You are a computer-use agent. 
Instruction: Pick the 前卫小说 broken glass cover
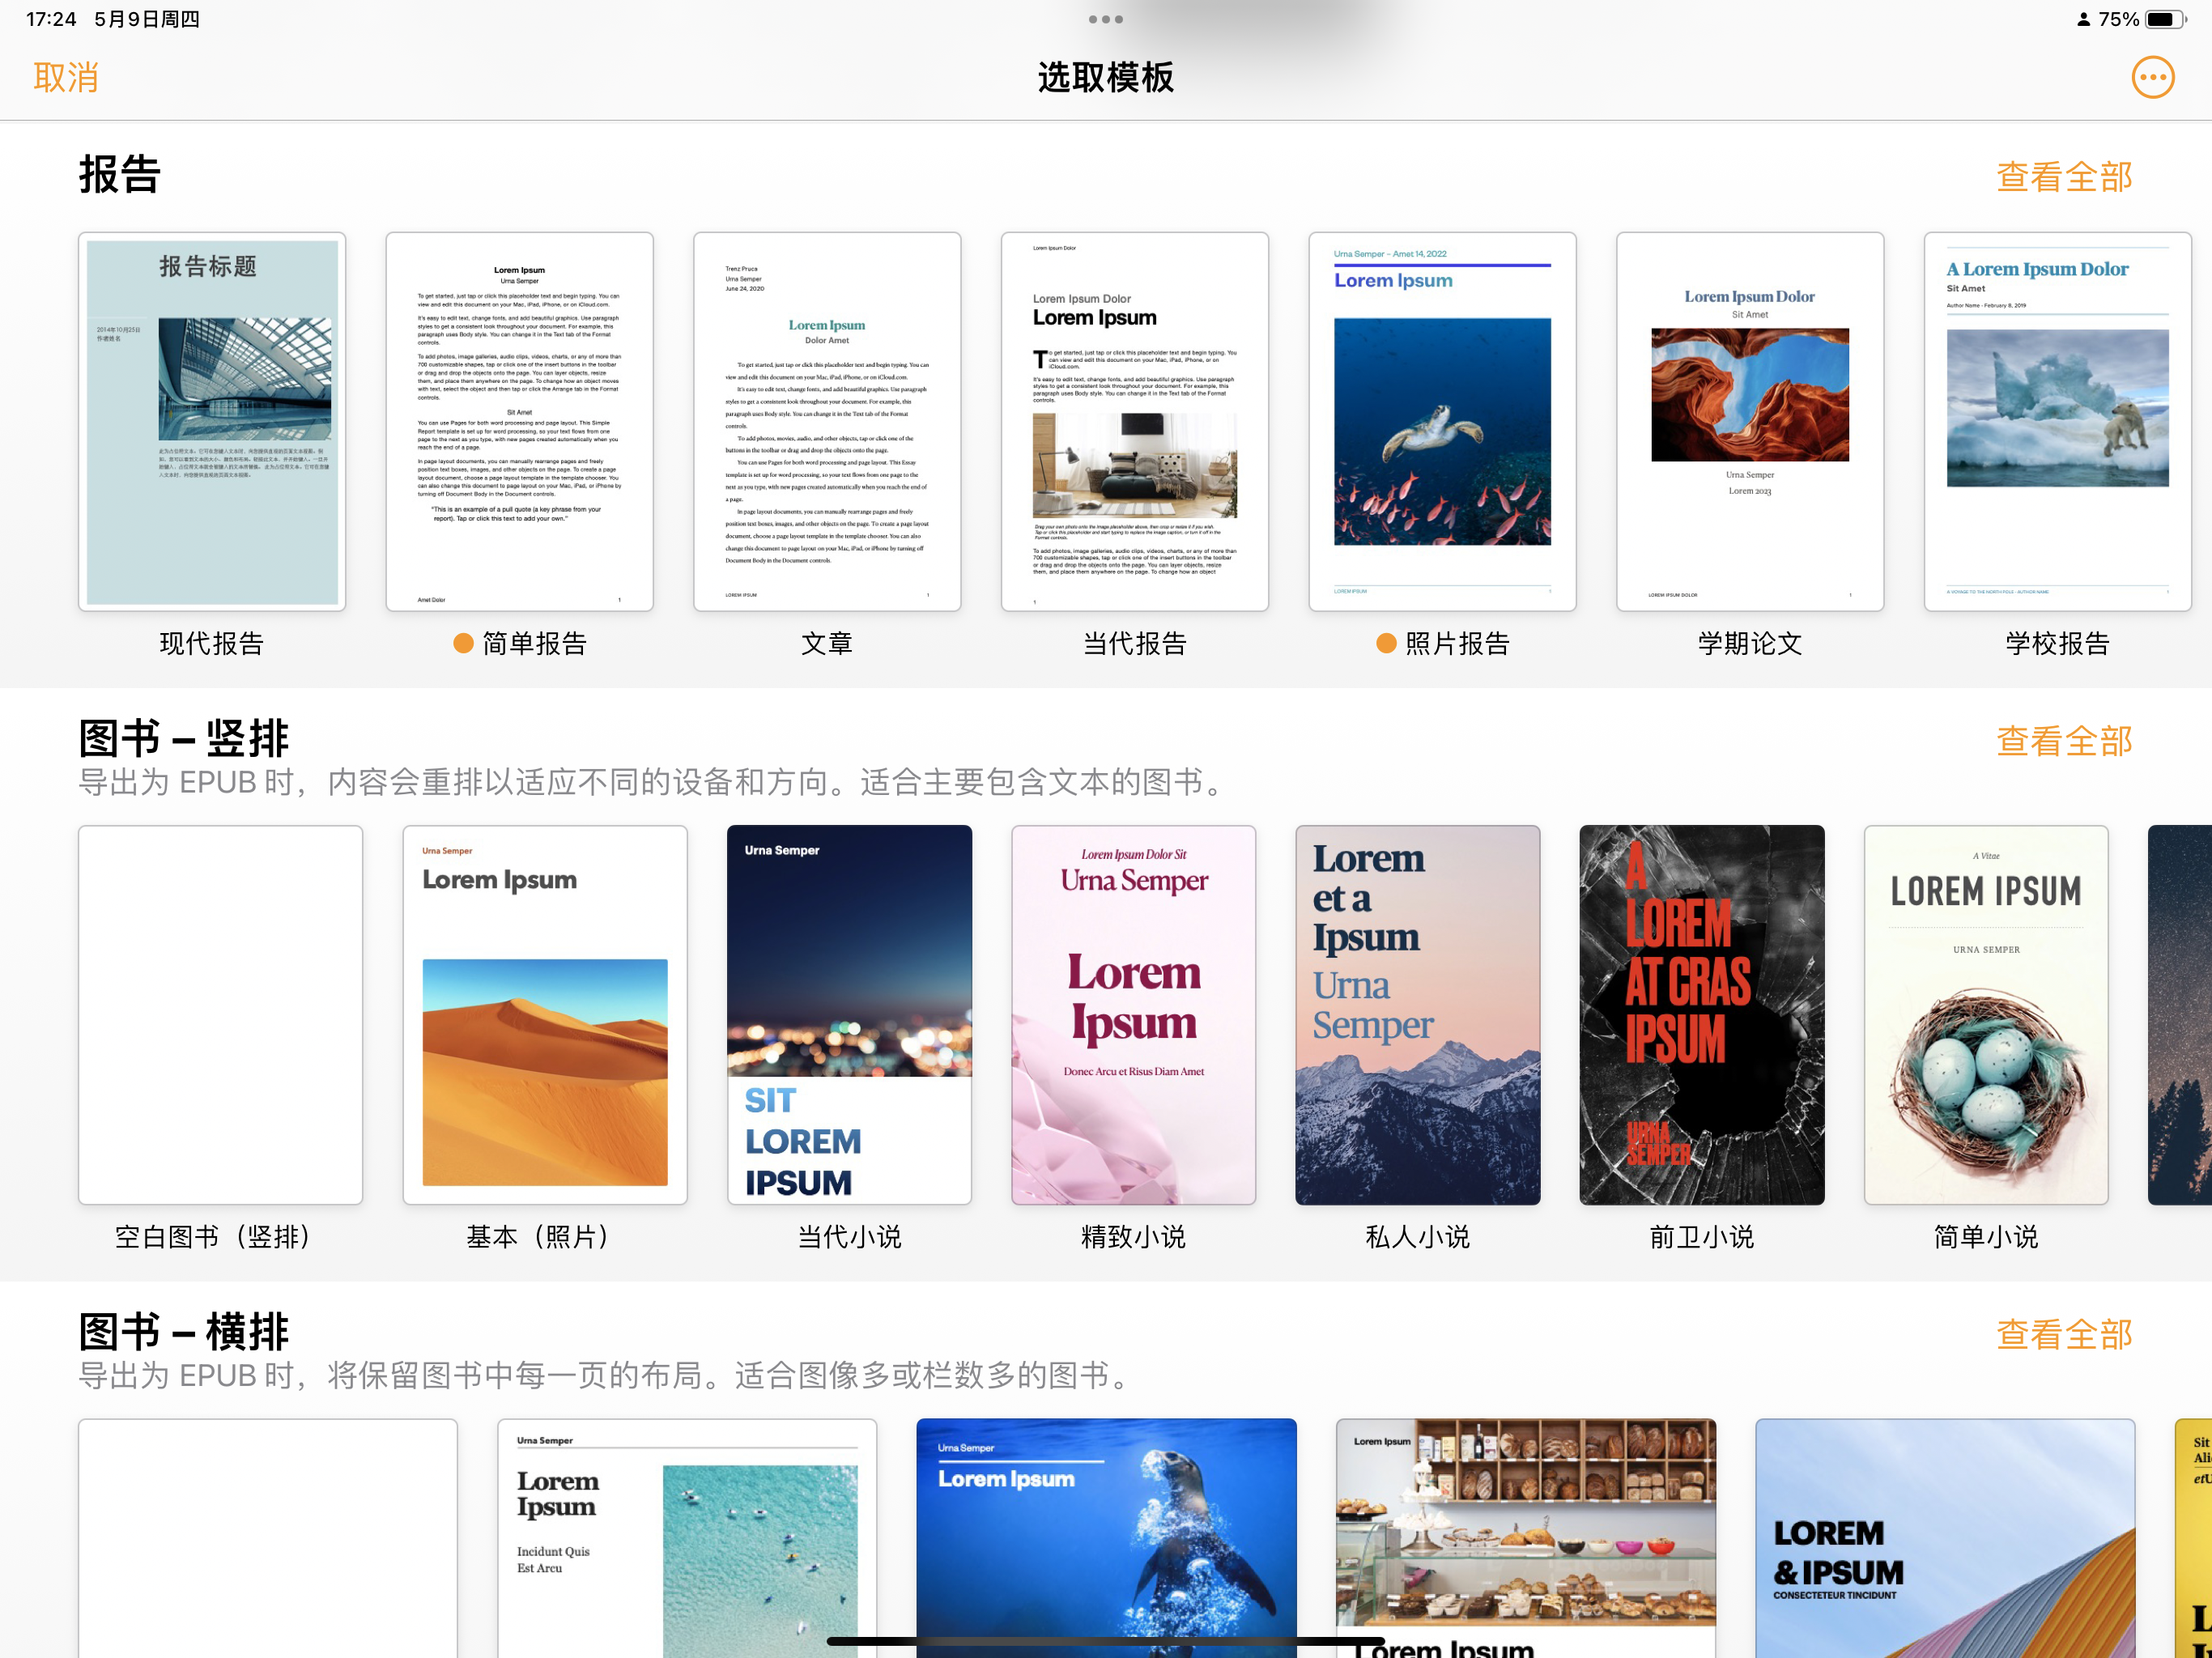click(x=1701, y=1014)
